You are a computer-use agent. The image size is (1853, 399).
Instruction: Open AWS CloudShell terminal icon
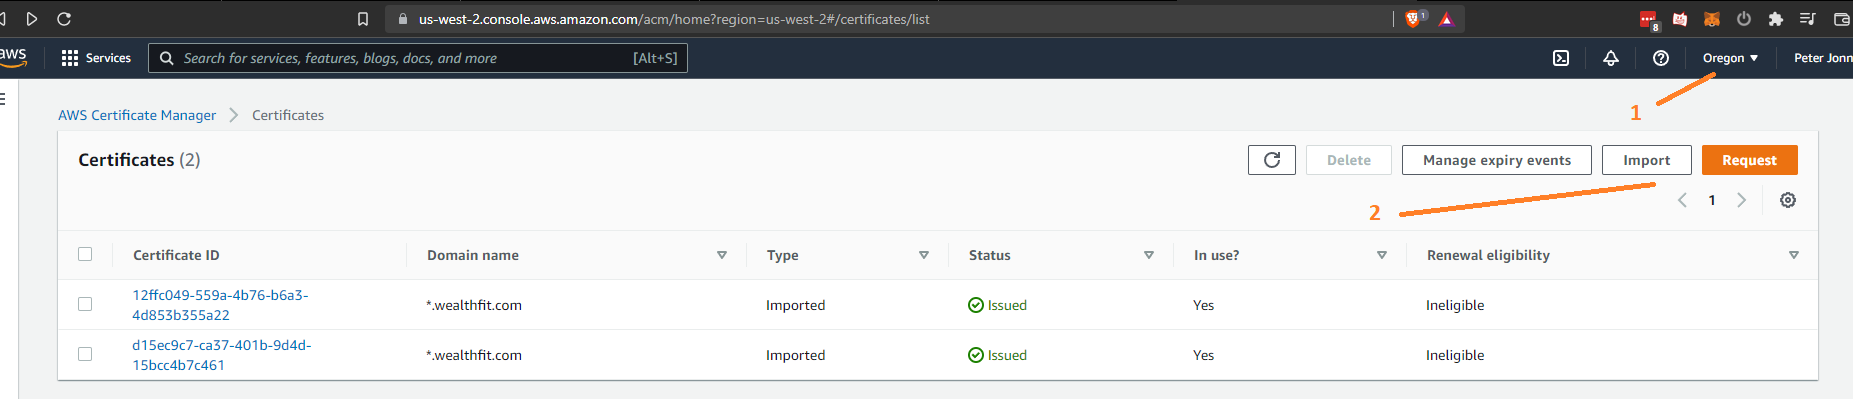coord(1561,58)
